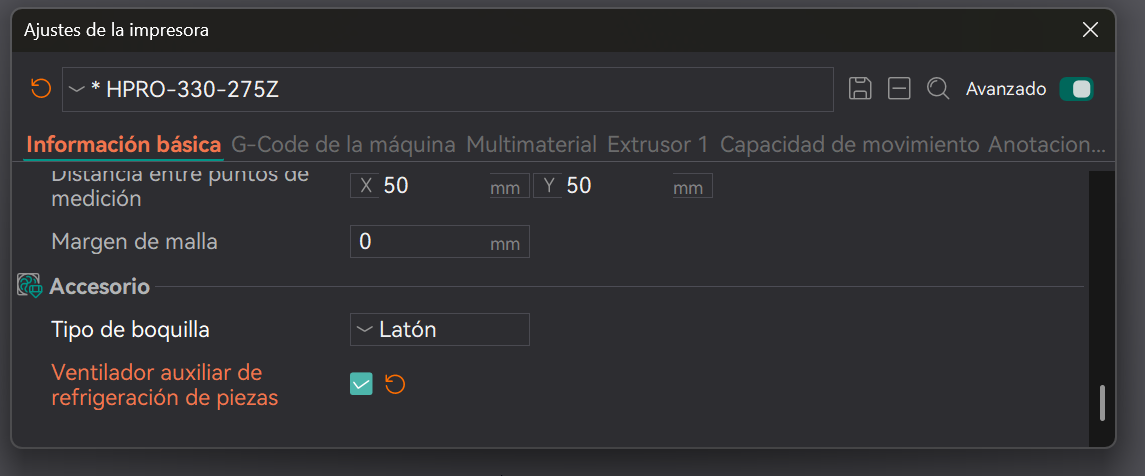This screenshot has width=1145, height=476.
Task: Close the Ajustes de la impresora dialog
Action: [x=1090, y=30]
